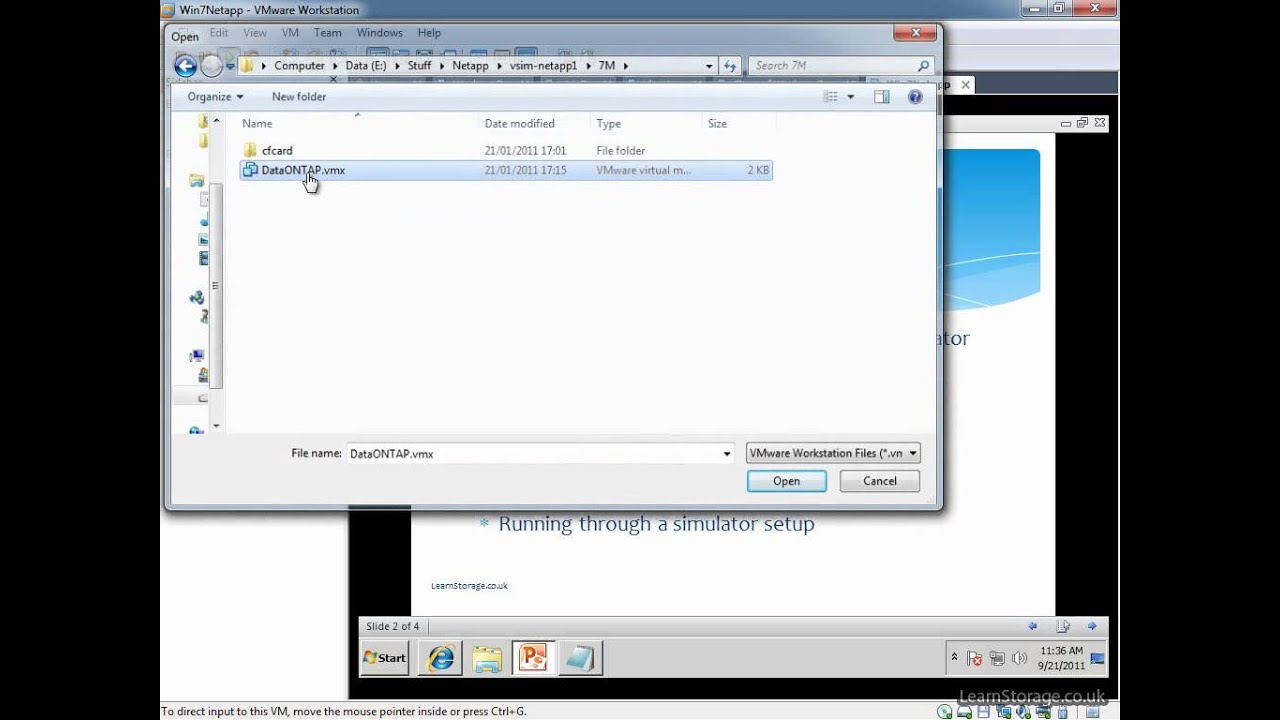Toggle the preview pane icon
This screenshot has width=1280, height=720.
point(881,97)
